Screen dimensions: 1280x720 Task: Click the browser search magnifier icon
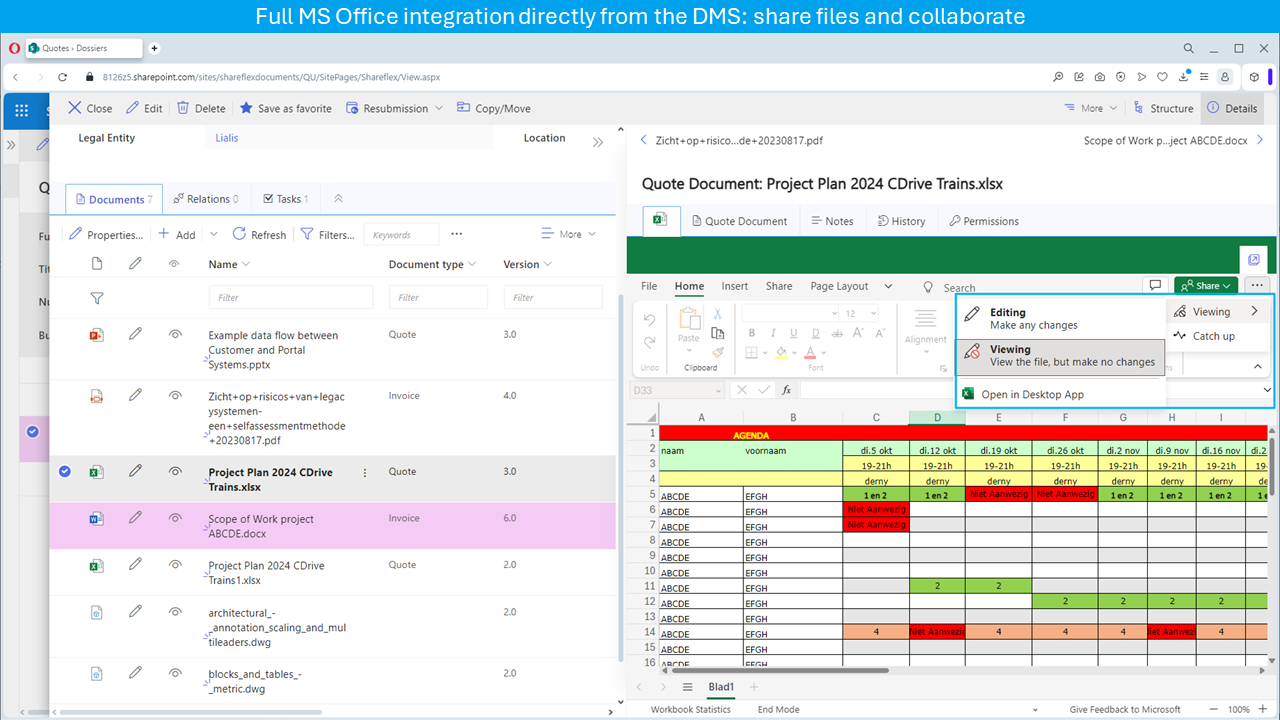(x=1189, y=48)
